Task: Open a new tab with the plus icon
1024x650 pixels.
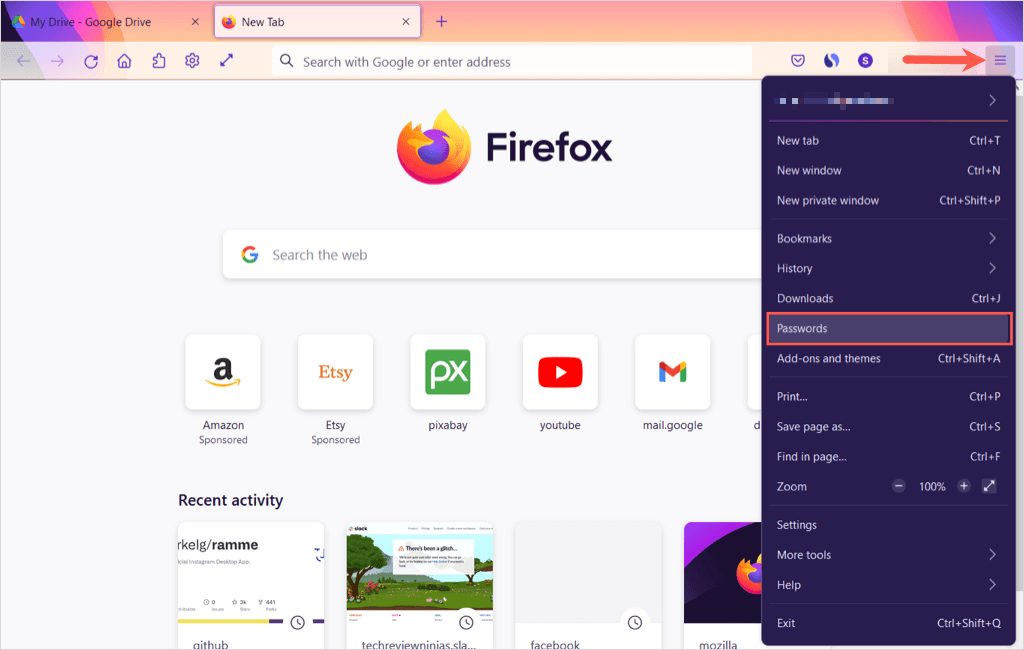Action: tap(441, 20)
